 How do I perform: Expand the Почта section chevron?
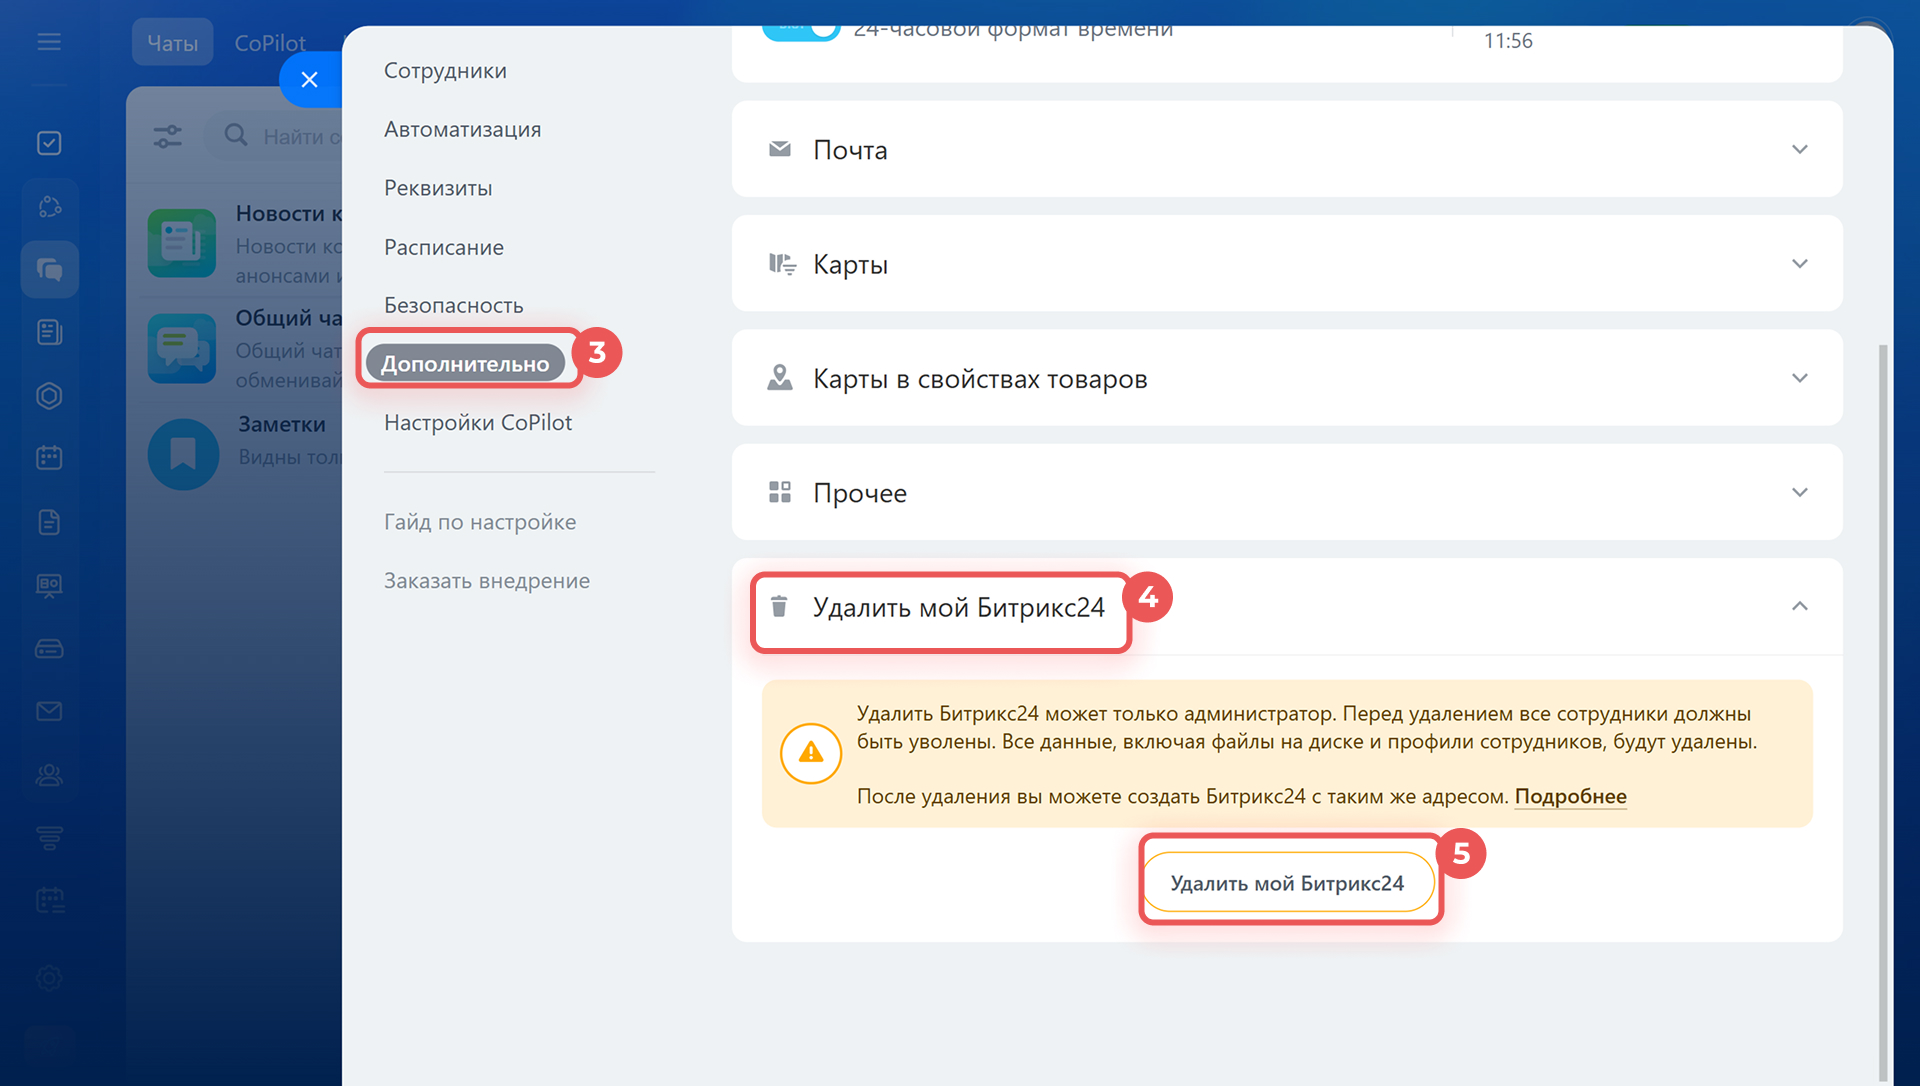[1800, 149]
